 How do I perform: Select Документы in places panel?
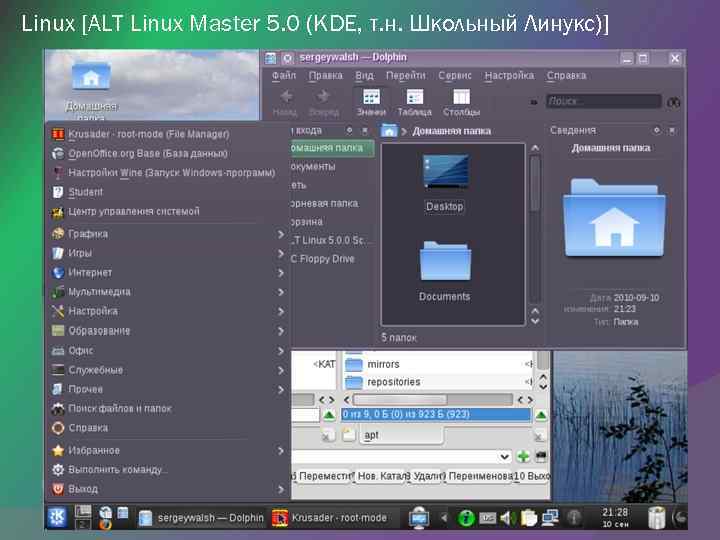click(x=332, y=166)
